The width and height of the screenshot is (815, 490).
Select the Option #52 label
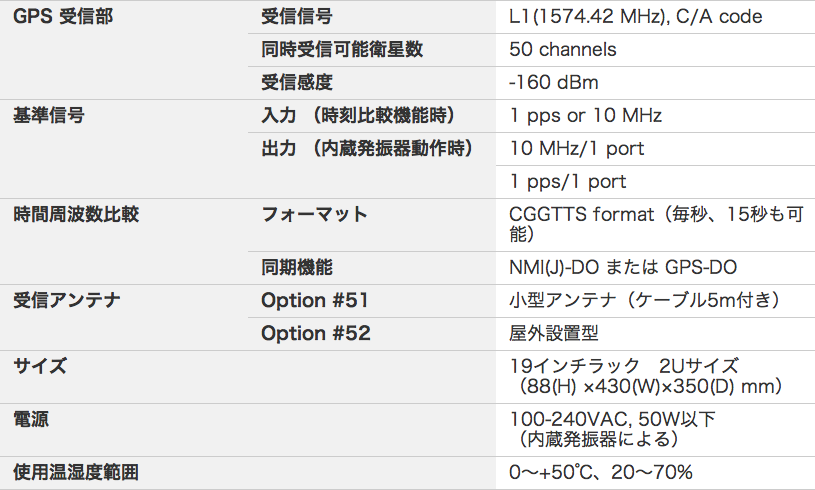316,333
